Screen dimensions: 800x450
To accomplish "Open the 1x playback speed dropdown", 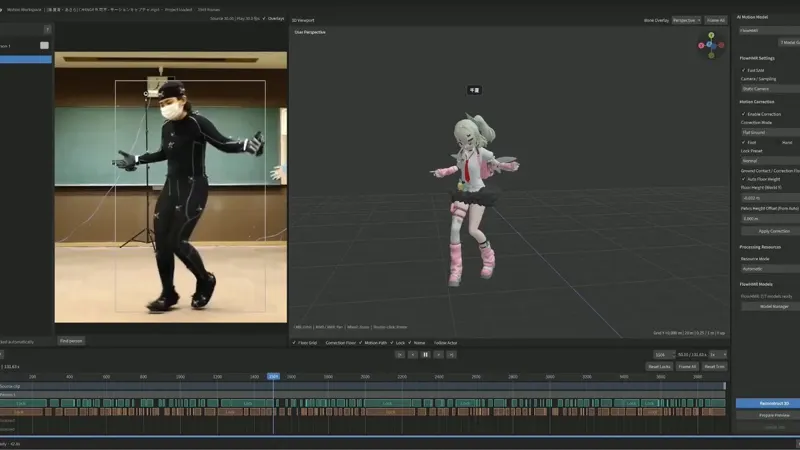I will pos(718,355).
